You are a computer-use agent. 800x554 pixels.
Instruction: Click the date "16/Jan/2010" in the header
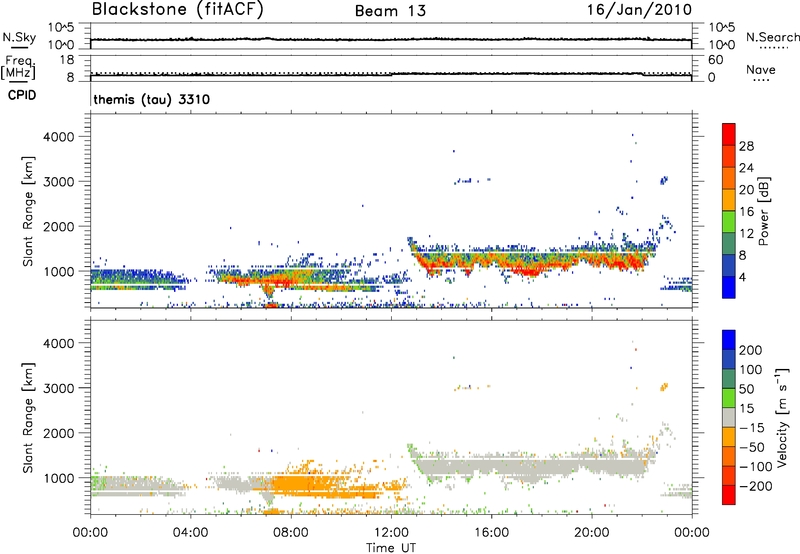coord(639,9)
